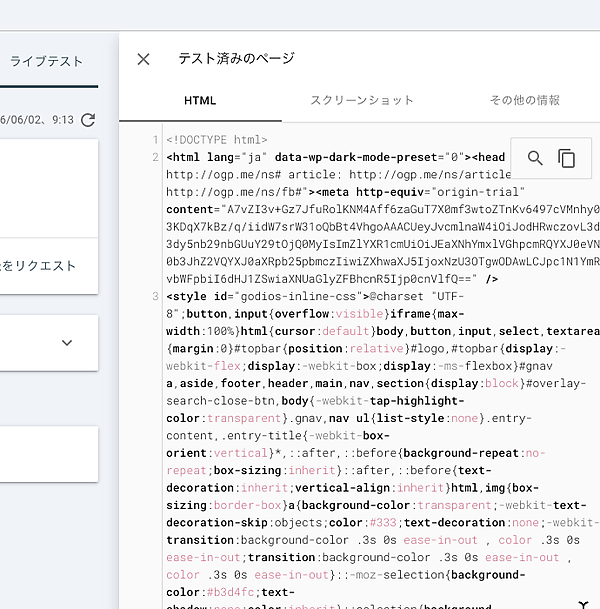Search within the HTML source

click(x=535, y=158)
